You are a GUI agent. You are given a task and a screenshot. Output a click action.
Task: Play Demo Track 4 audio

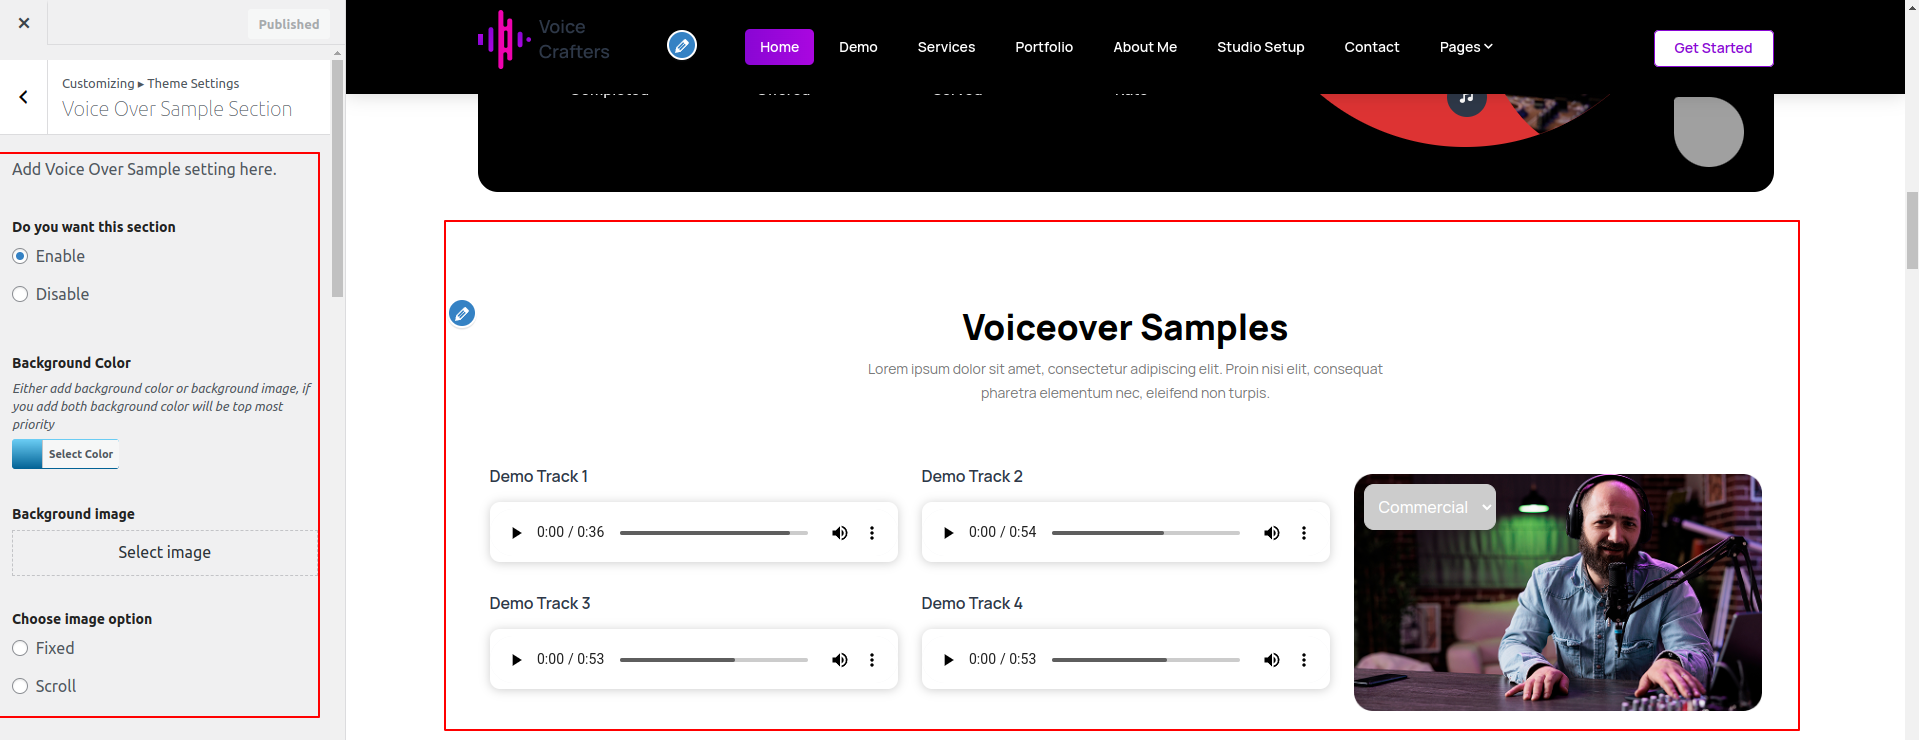tap(948, 660)
